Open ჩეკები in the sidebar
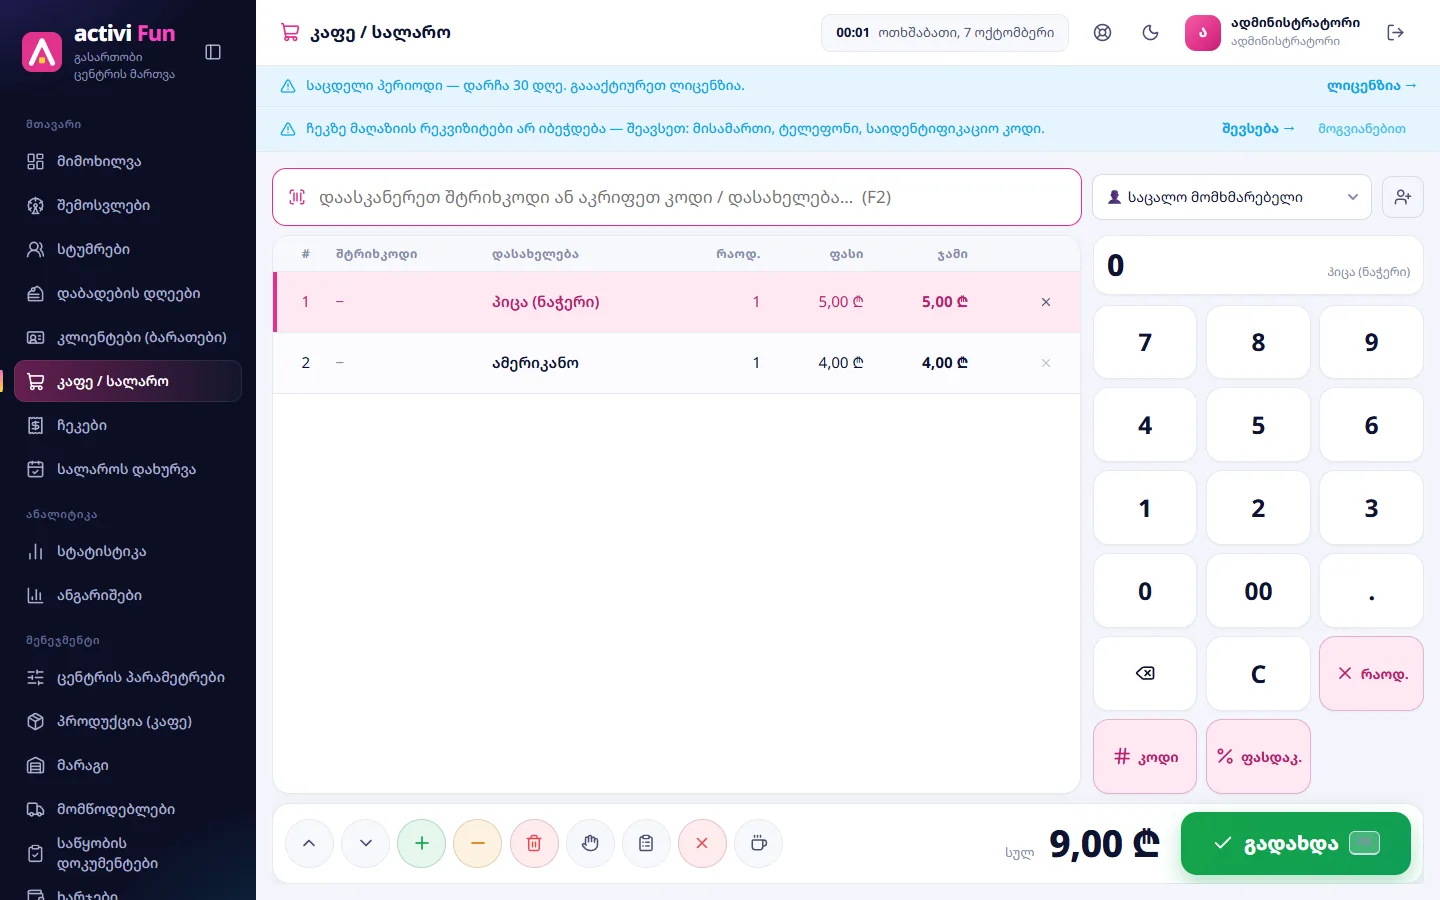 pyautogui.click(x=128, y=425)
